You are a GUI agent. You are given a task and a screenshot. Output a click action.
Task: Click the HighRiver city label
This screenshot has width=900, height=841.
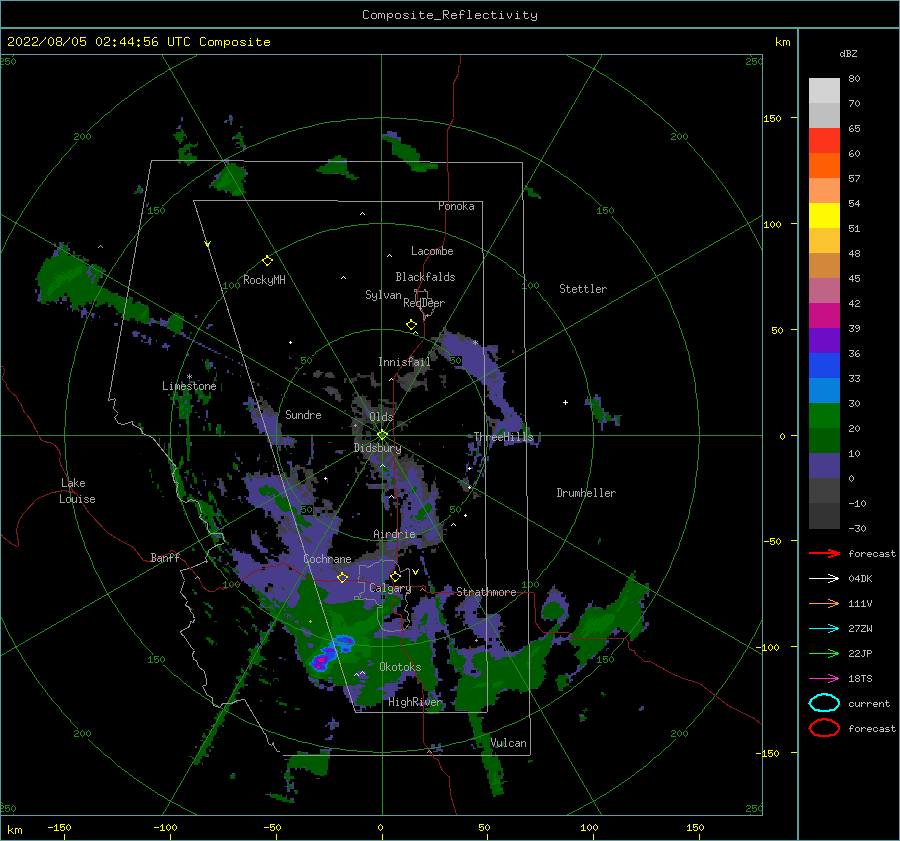tap(416, 702)
